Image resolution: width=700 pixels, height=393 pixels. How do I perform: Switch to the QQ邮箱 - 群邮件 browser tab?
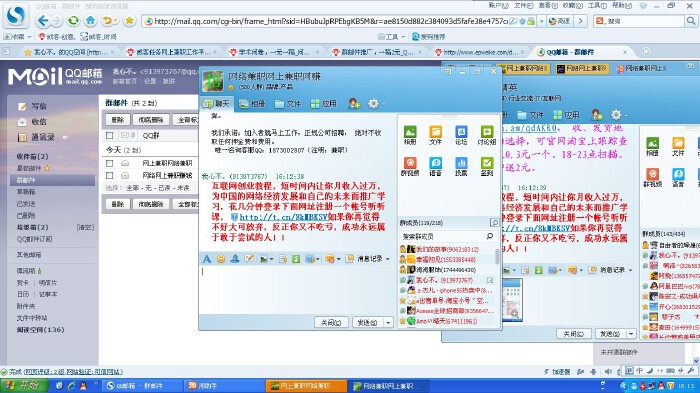[x=582, y=52]
